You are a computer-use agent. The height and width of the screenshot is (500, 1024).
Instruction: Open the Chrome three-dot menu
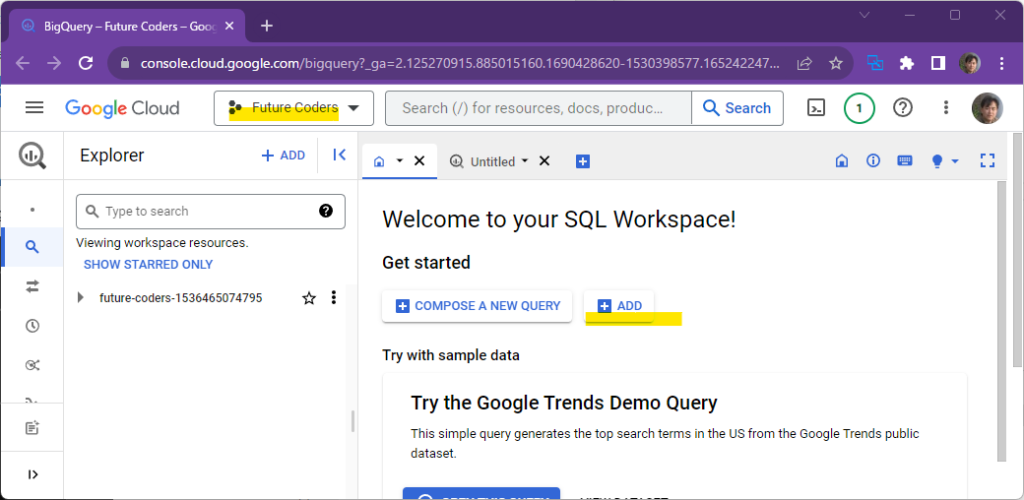tap(1002, 63)
